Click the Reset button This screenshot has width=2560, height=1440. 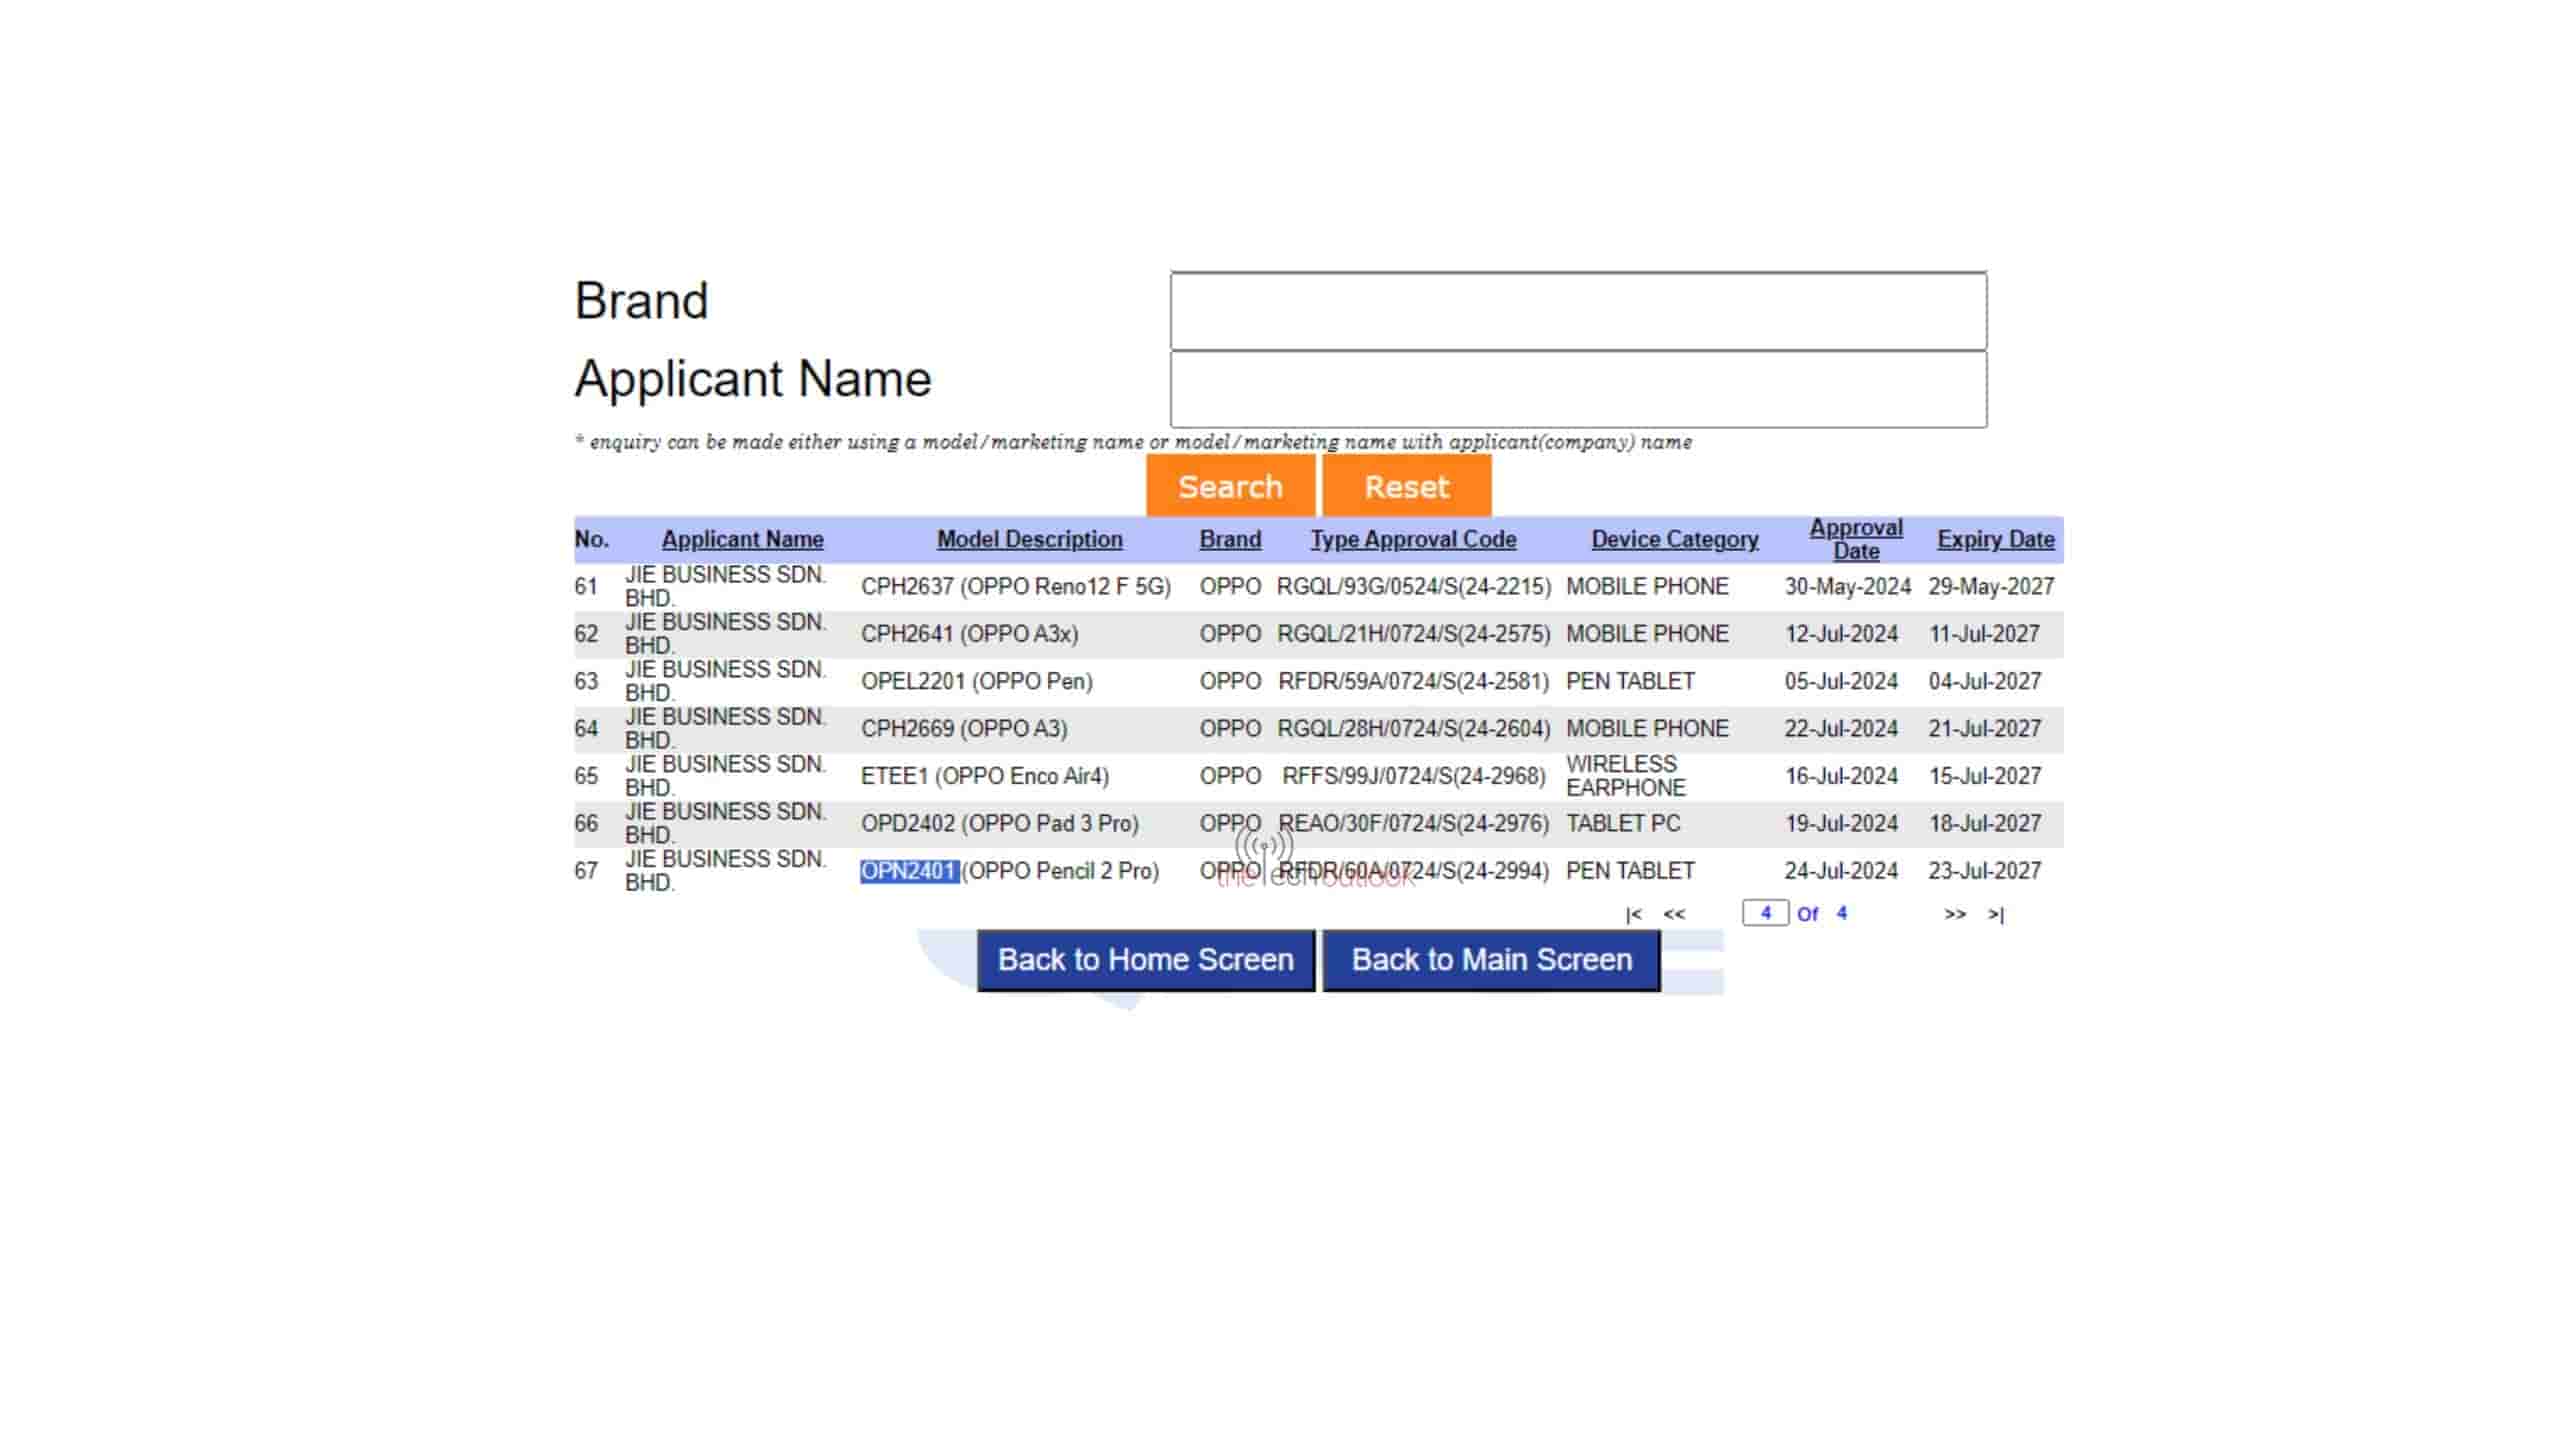coord(1406,486)
